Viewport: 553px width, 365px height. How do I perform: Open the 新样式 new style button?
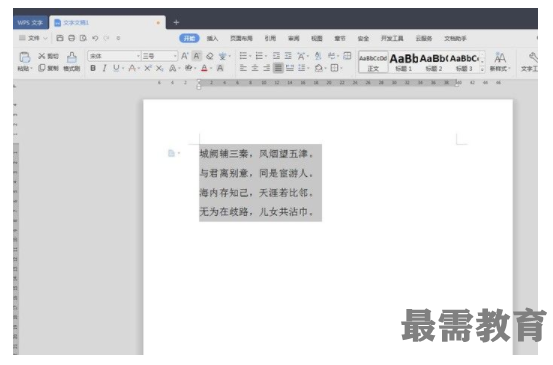point(500,62)
